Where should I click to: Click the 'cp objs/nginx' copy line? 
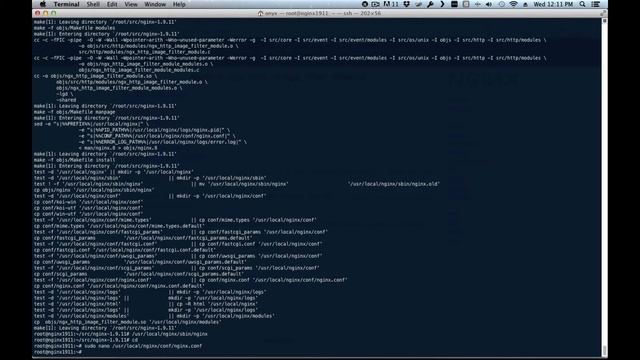tap(94, 190)
